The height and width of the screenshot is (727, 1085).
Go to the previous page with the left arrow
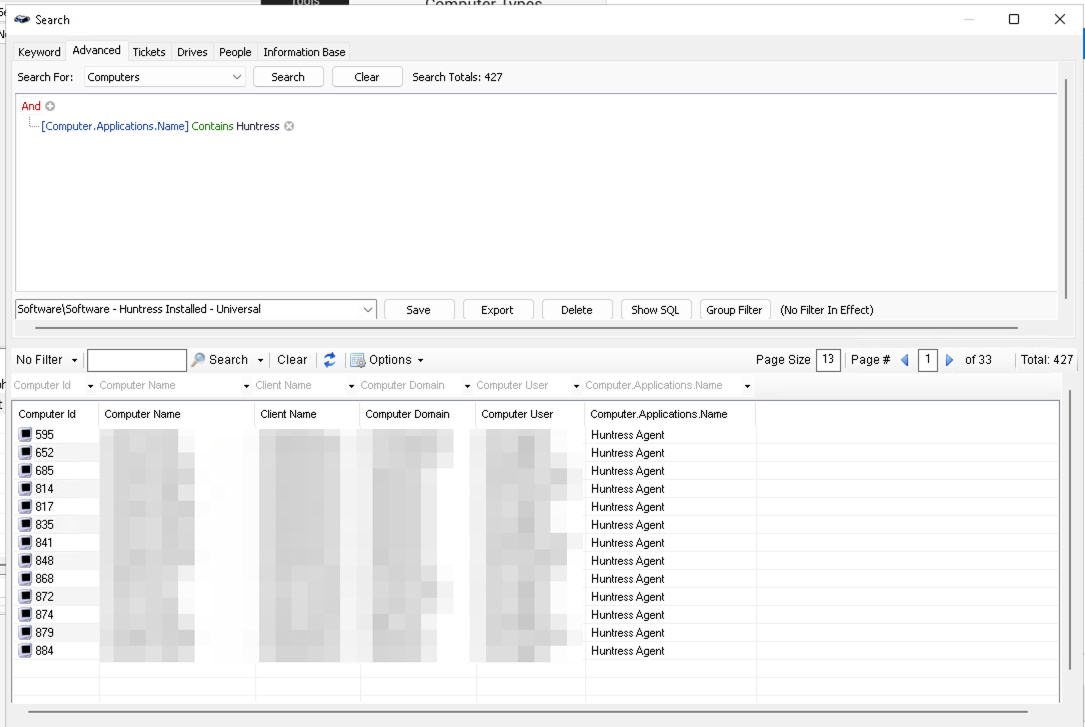[905, 360]
